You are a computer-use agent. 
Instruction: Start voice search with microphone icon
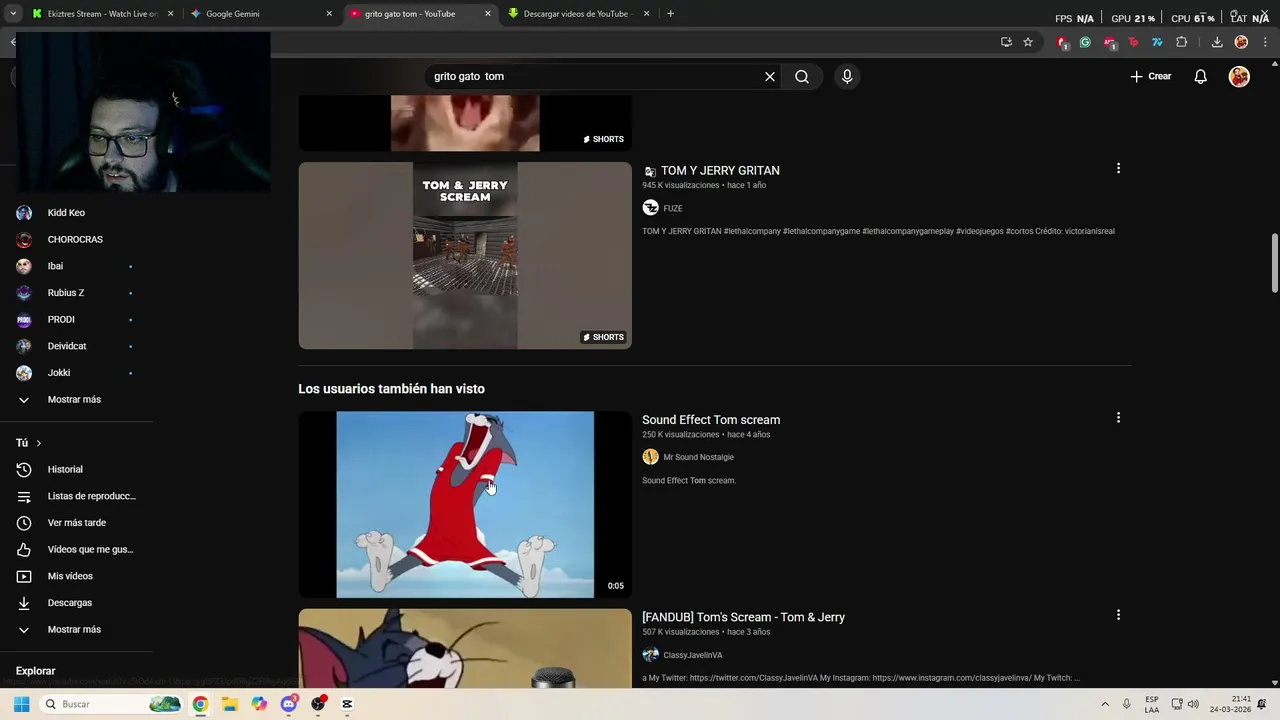pyautogui.click(x=847, y=76)
